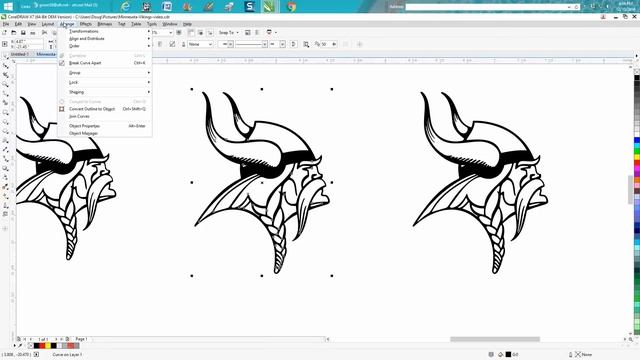
Task: Click the Windows Start button
Action: point(8,6)
